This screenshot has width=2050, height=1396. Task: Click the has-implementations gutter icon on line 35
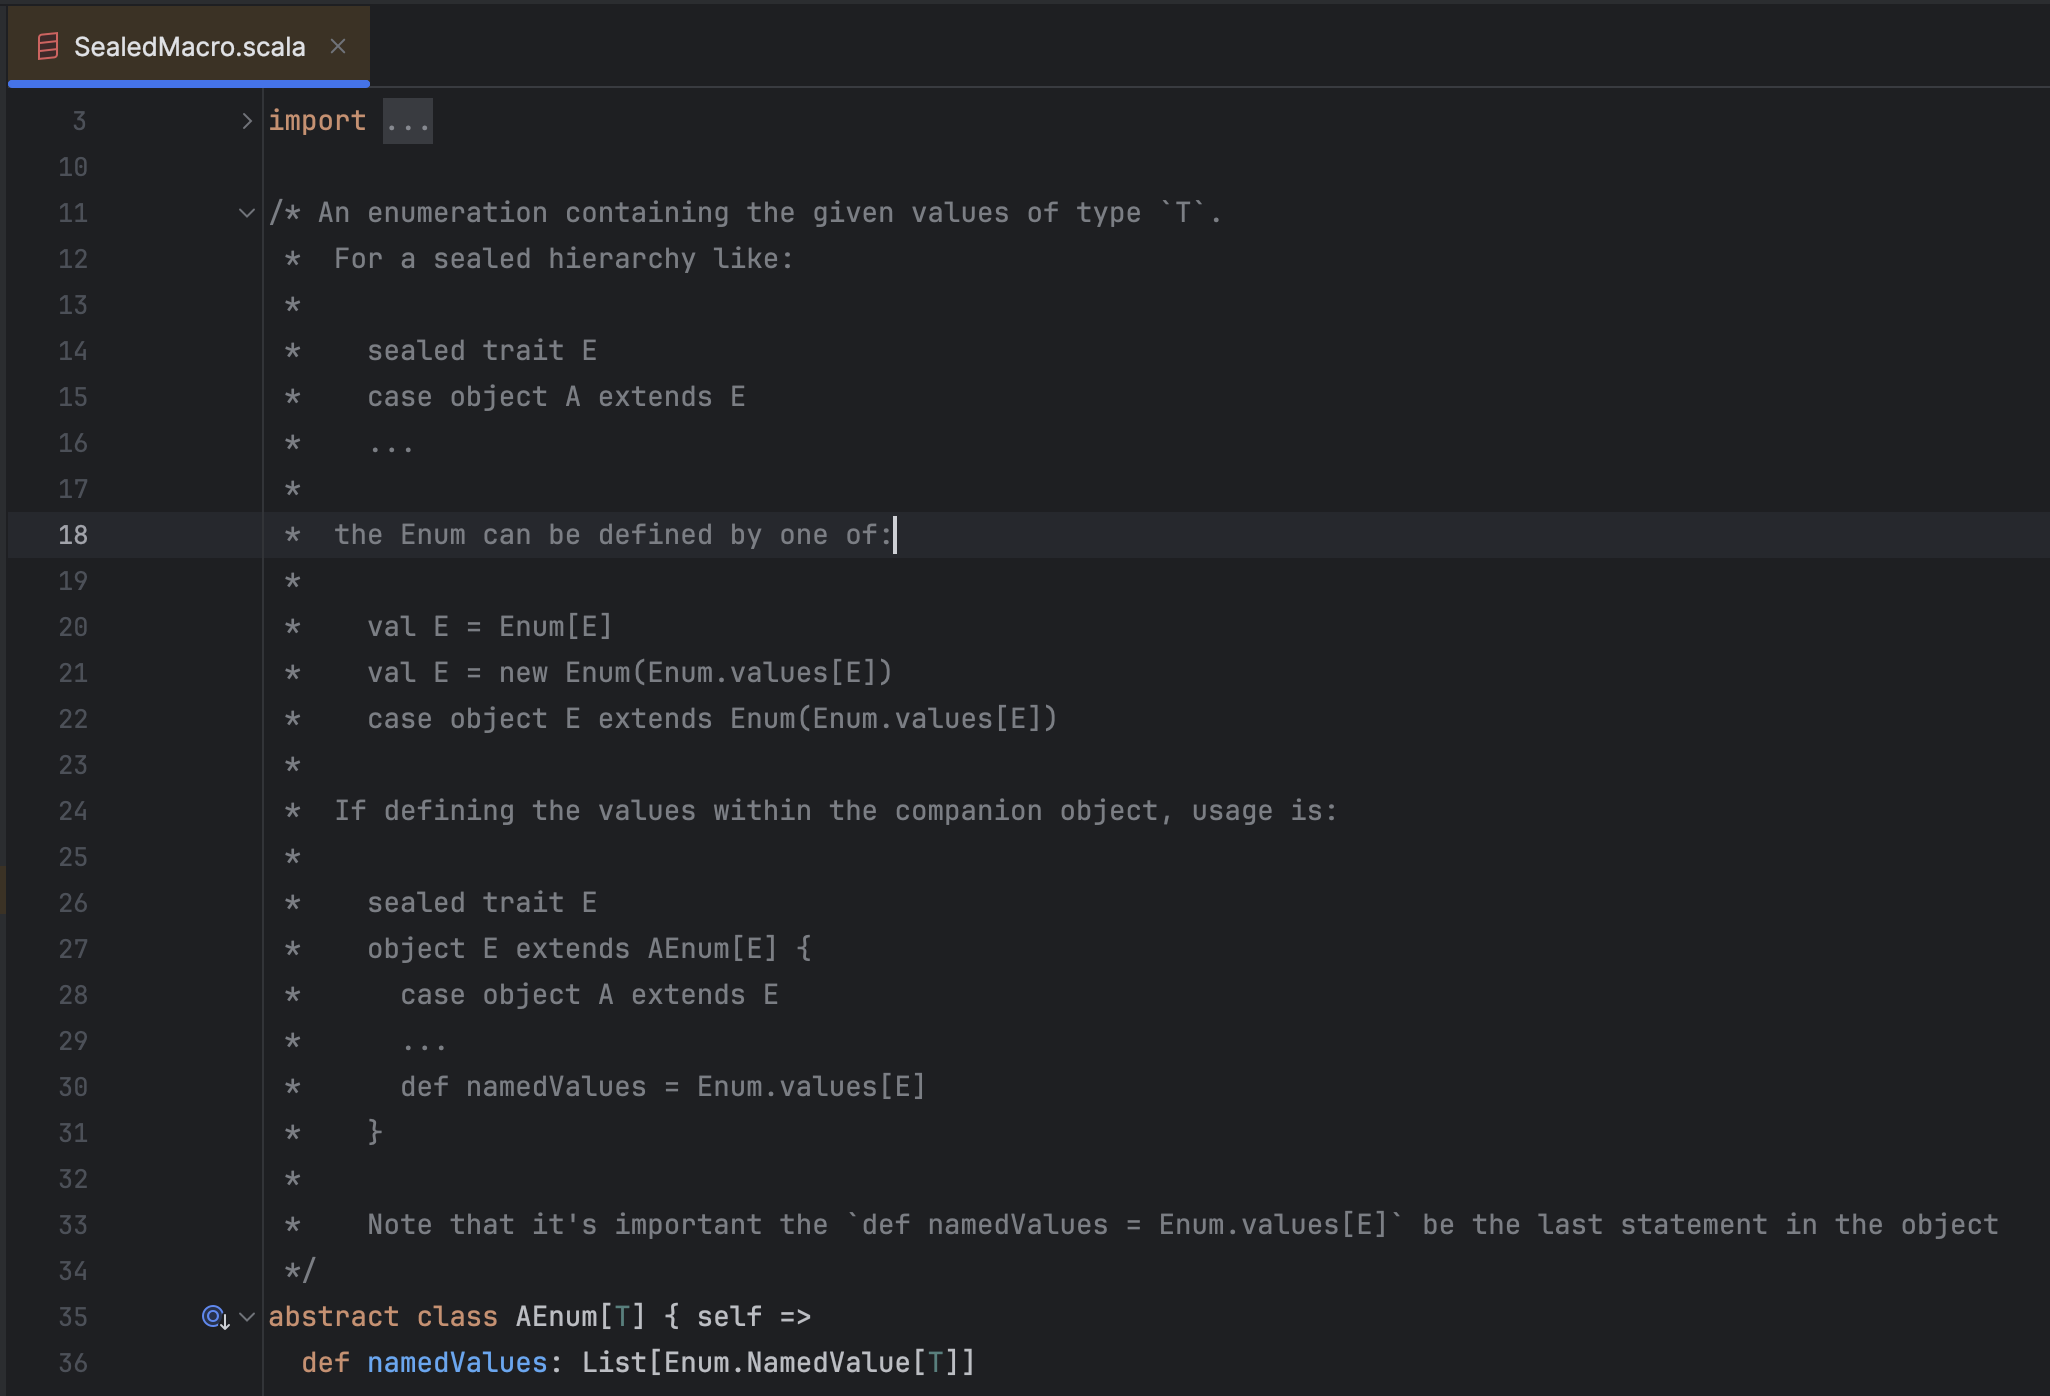(x=214, y=1317)
